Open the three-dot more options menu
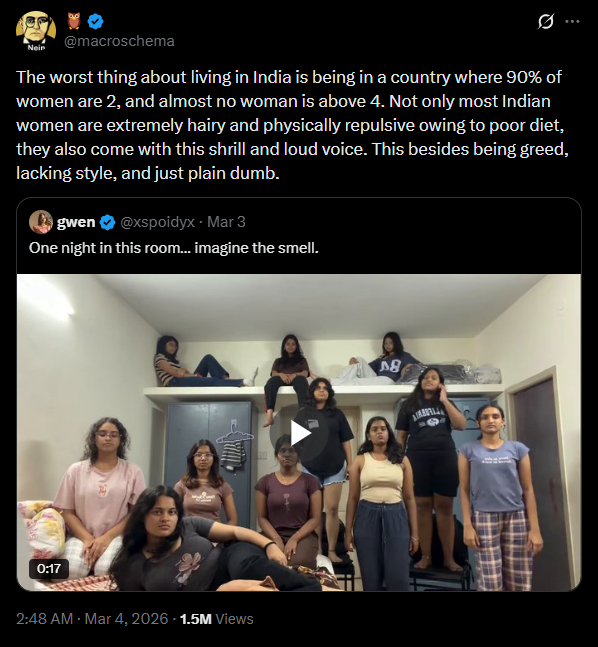The height and width of the screenshot is (647, 598). tap(572, 21)
